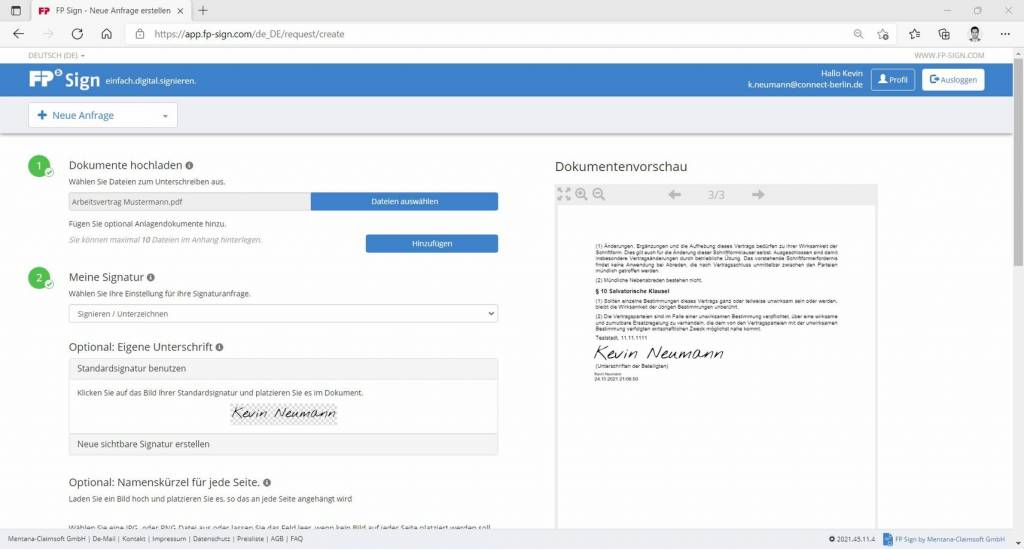The height and width of the screenshot is (549, 1024).
Task: Zoom out of the document preview
Action: pos(599,194)
